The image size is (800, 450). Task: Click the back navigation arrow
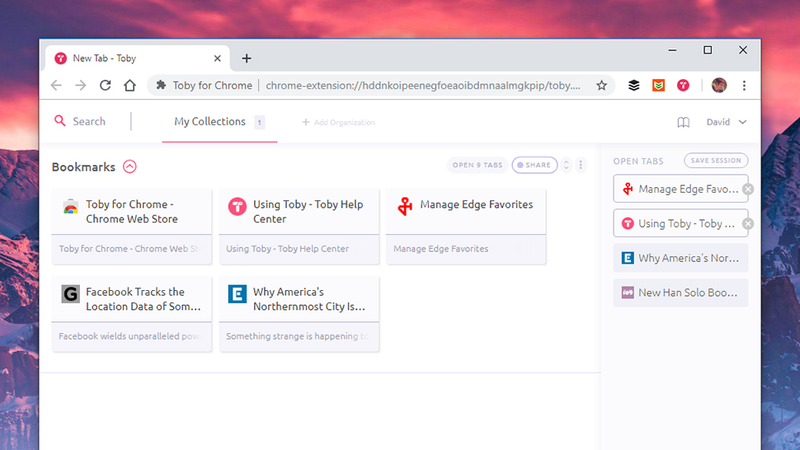56,85
